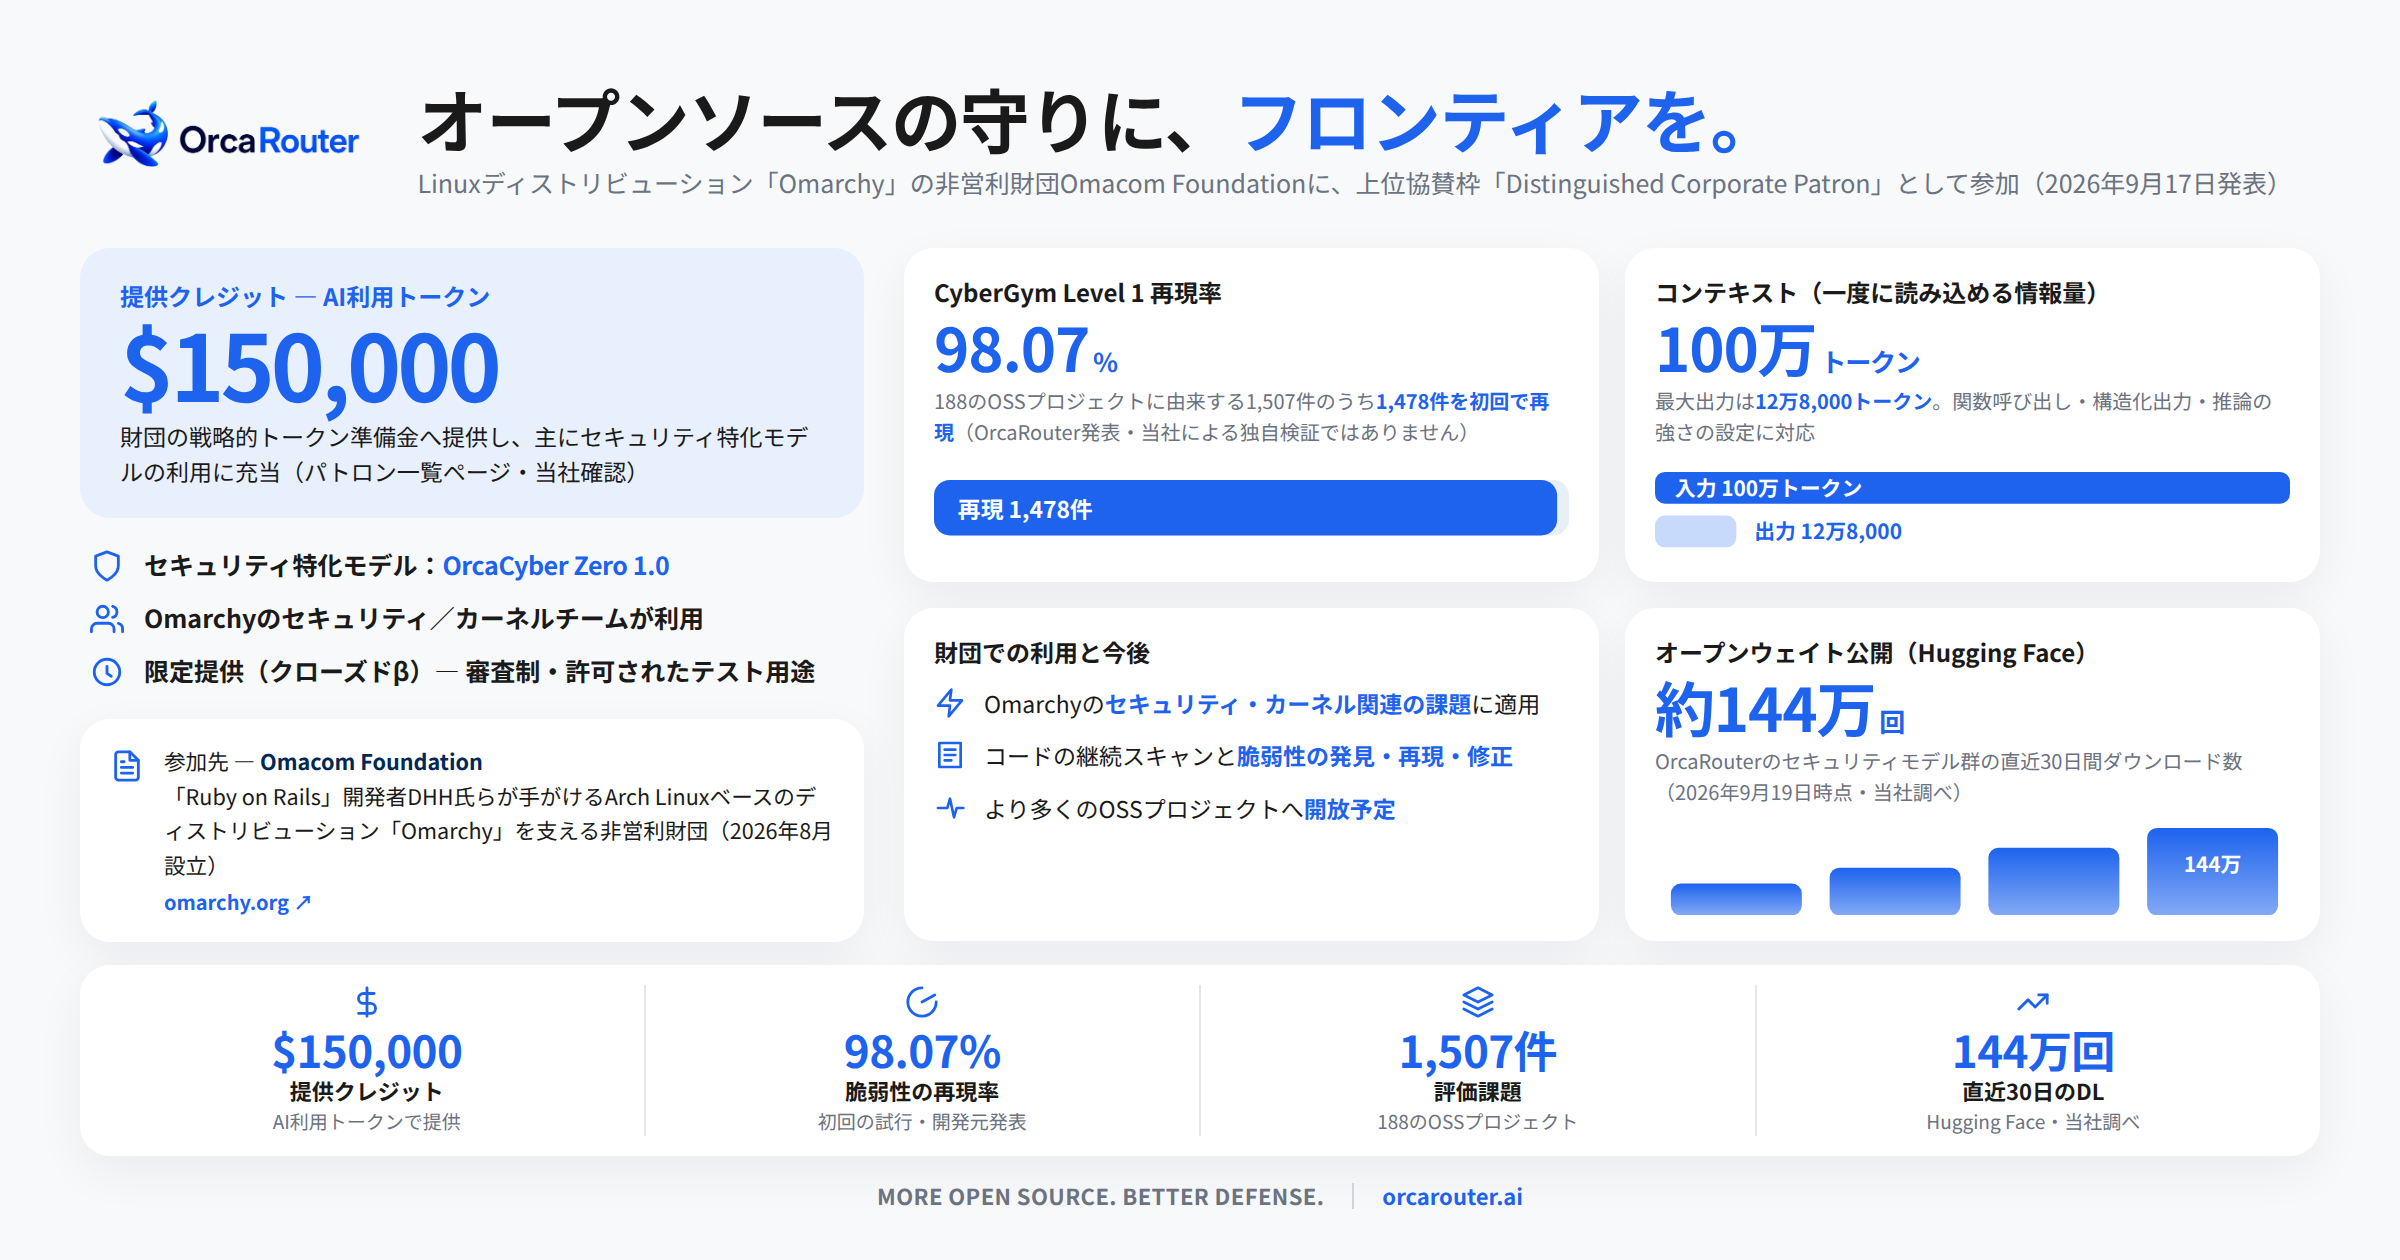This screenshot has height=1260, width=2400.
Task: Click the 100万 トークン context figure
Action: click(1788, 352)
